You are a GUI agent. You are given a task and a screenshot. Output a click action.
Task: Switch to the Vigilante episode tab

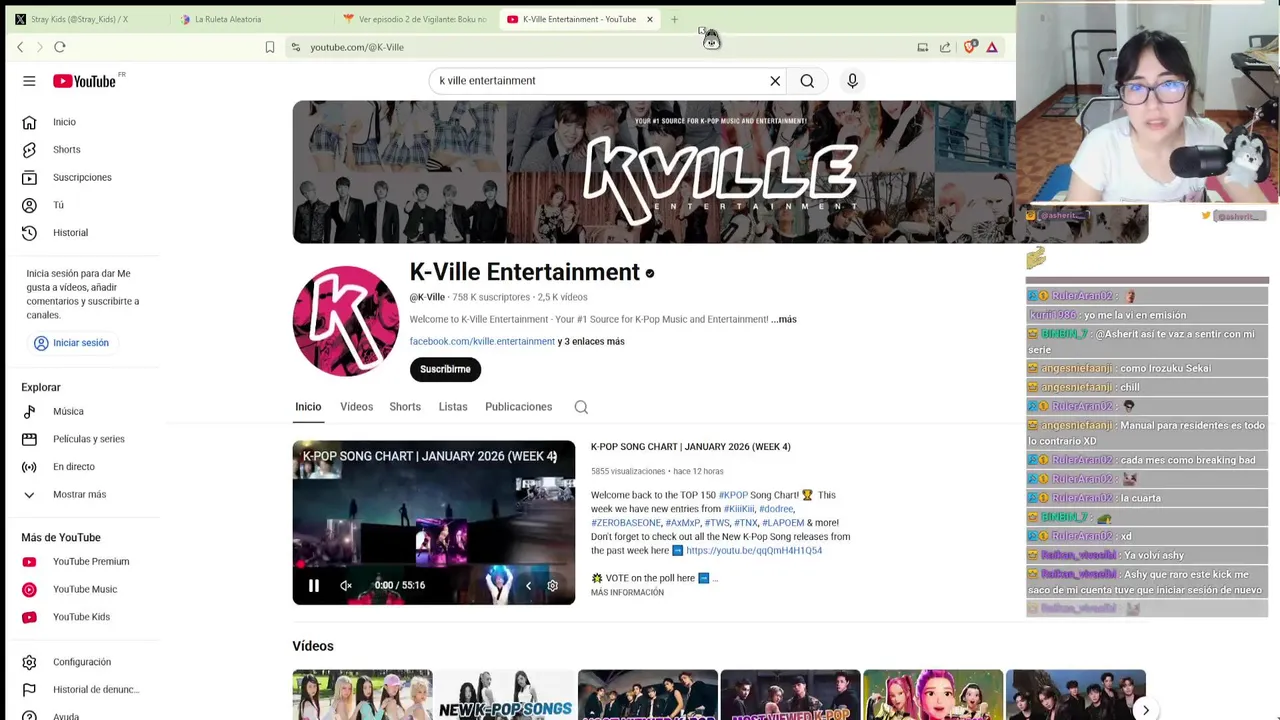pyautogui.click(x=416, y=19)
